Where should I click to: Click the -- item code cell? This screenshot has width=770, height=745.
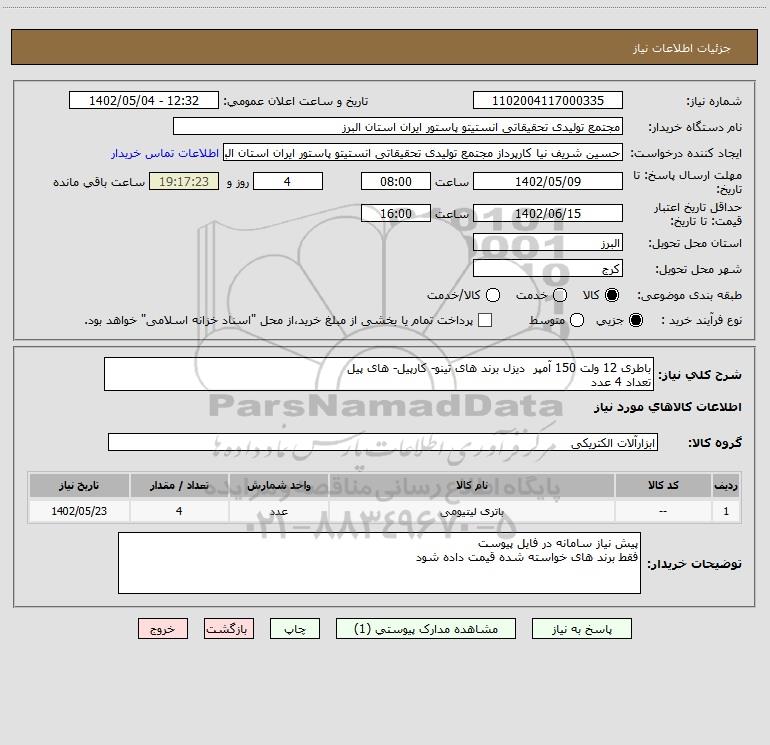click(x=663, y=511)
